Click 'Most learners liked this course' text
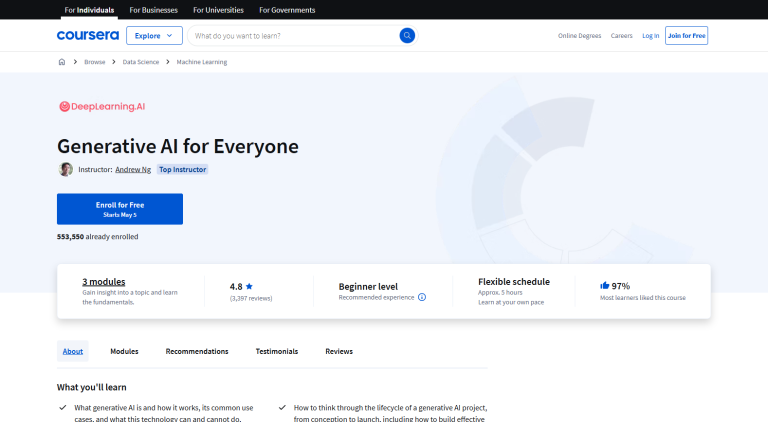 pyautogui.click(x=643, y=298)
